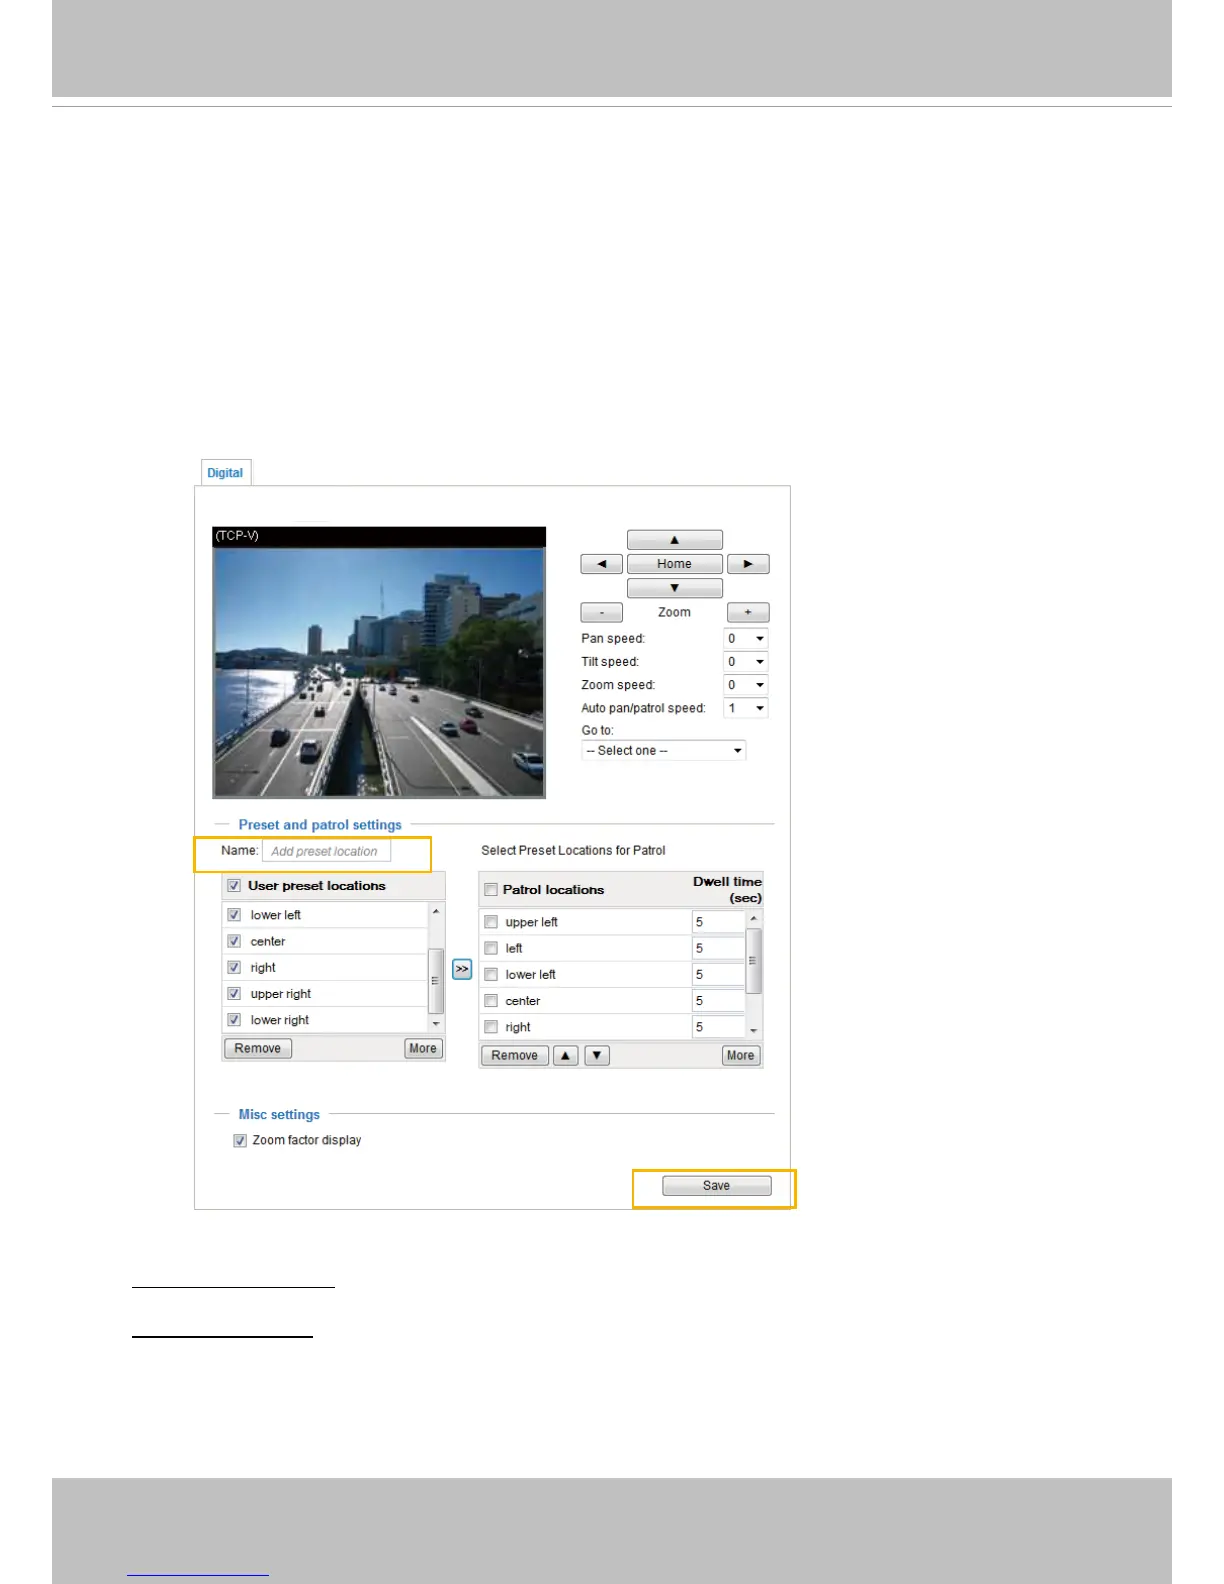
Task: Expand the Go to 'Select one' dropdown
Action: coord(664,750)
